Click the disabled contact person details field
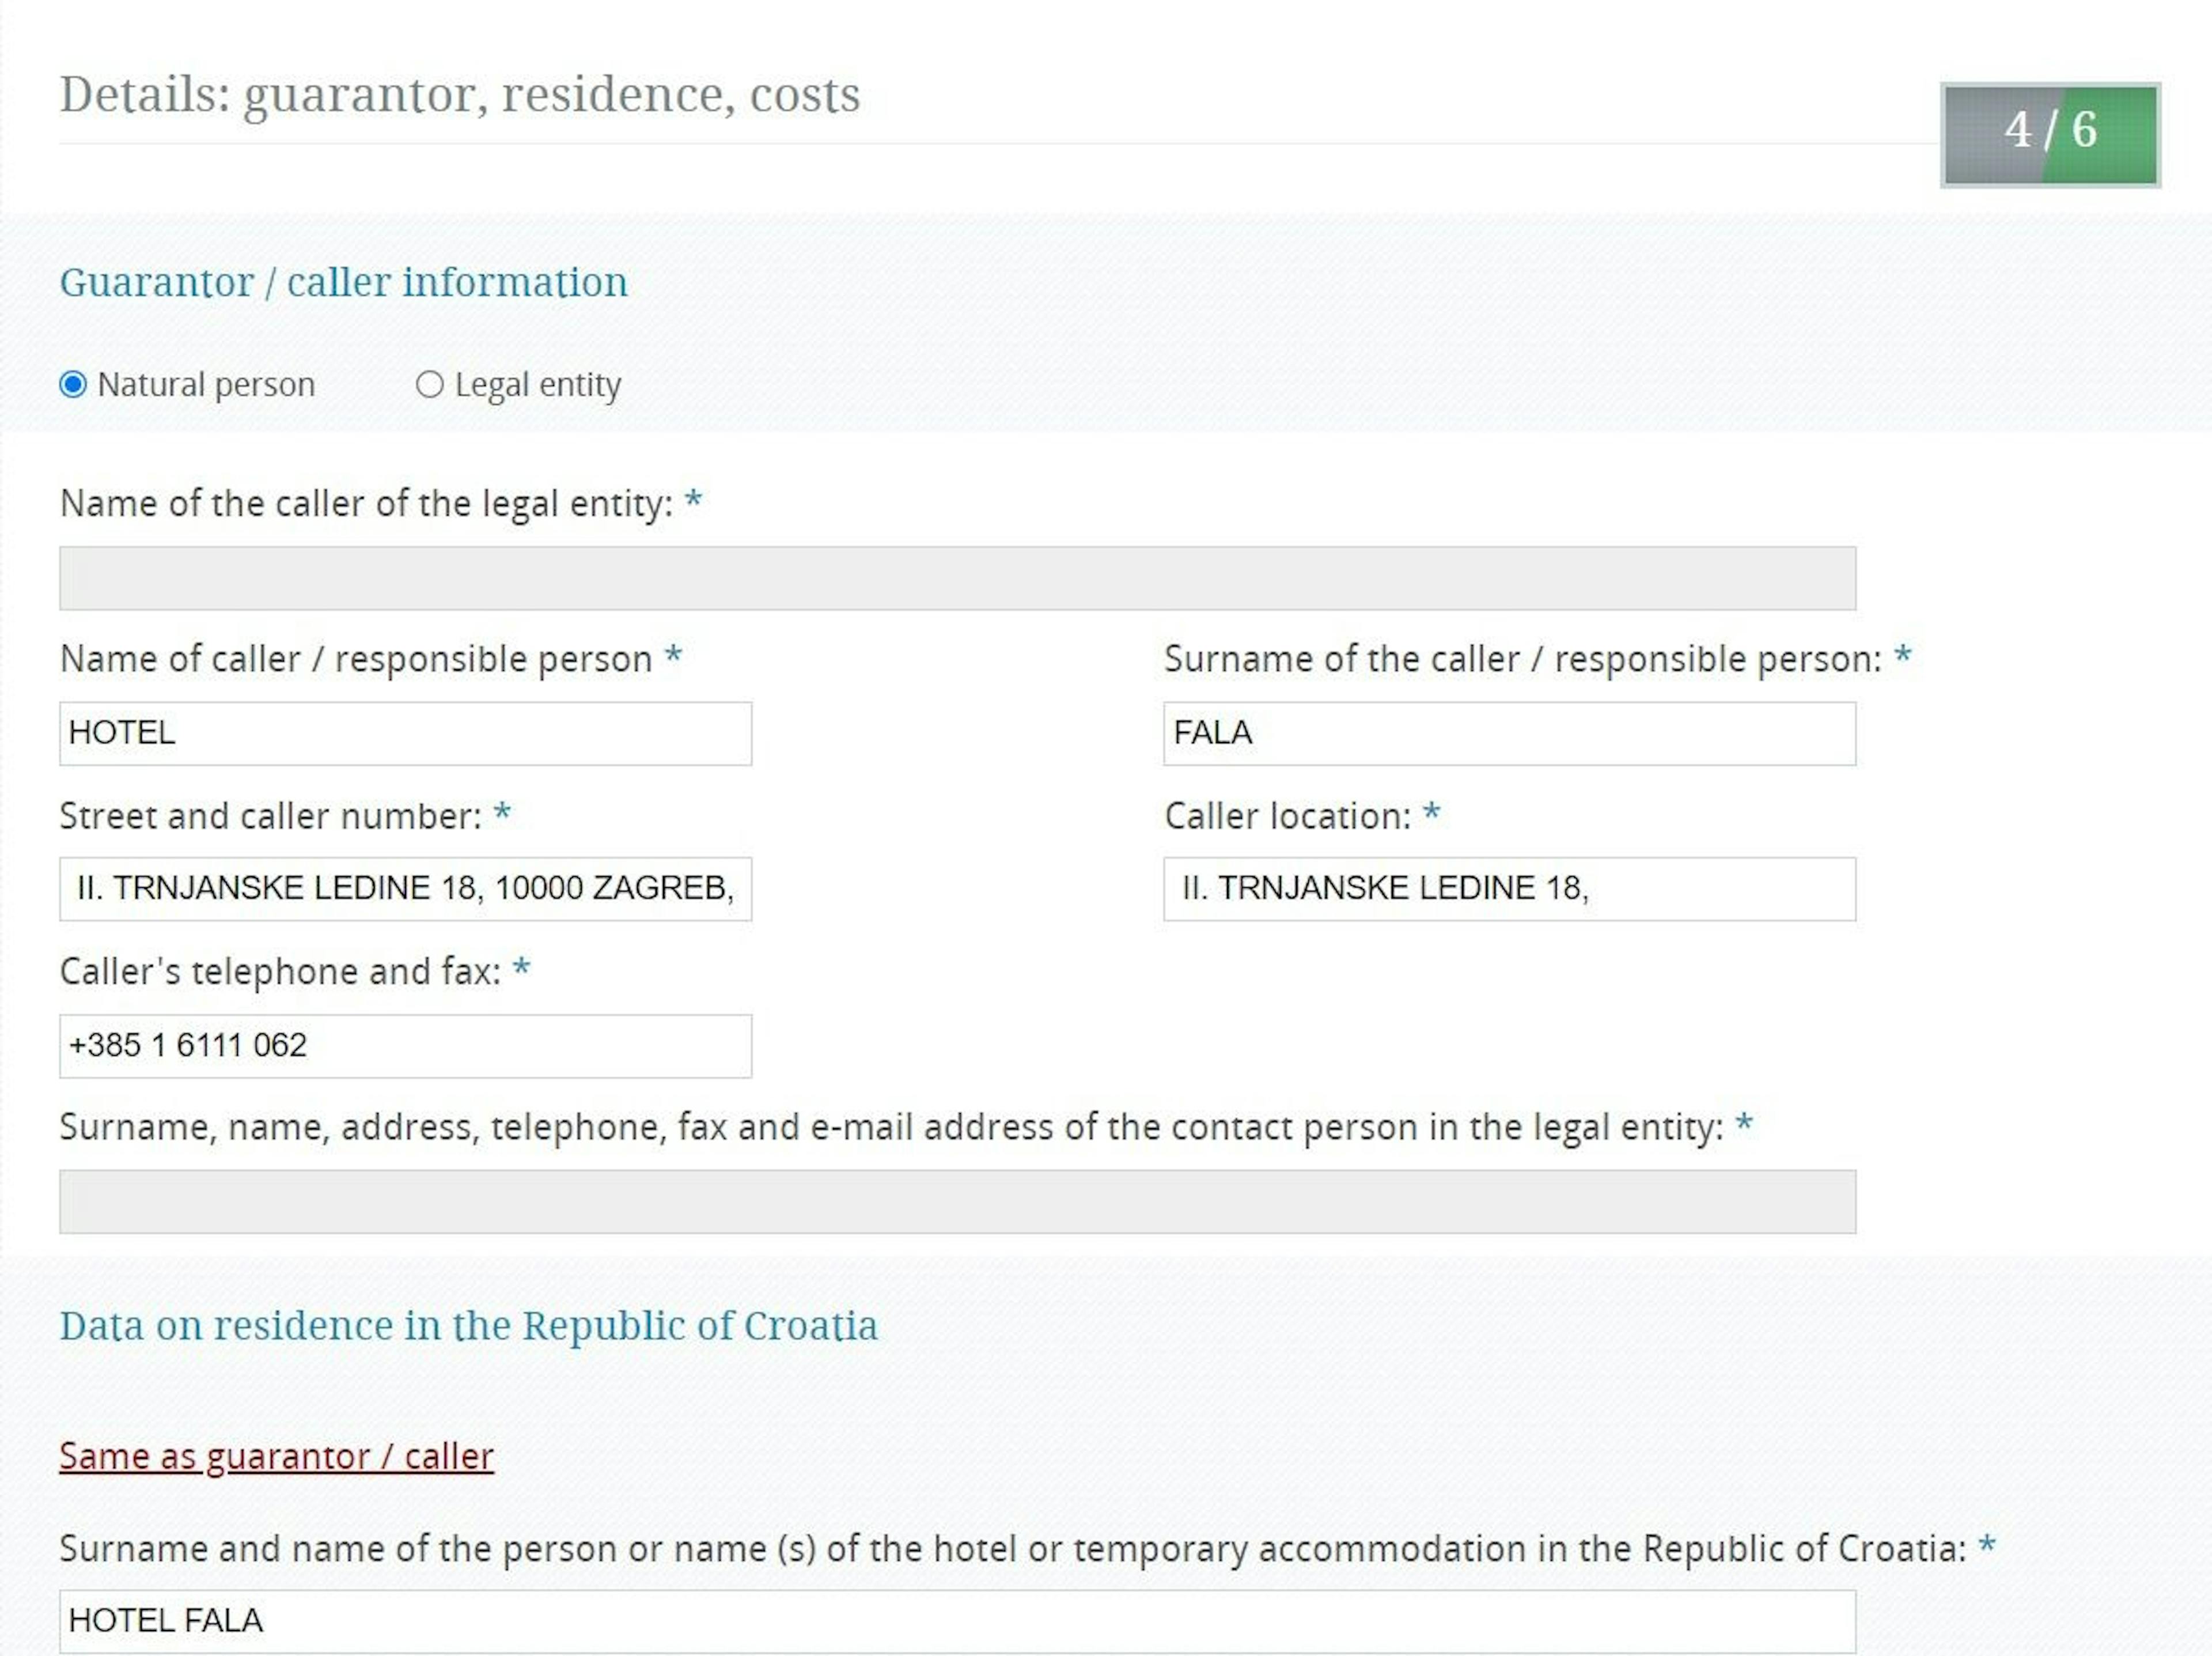This screenshot has width=2212, height=1656. tap(957, 1202)
